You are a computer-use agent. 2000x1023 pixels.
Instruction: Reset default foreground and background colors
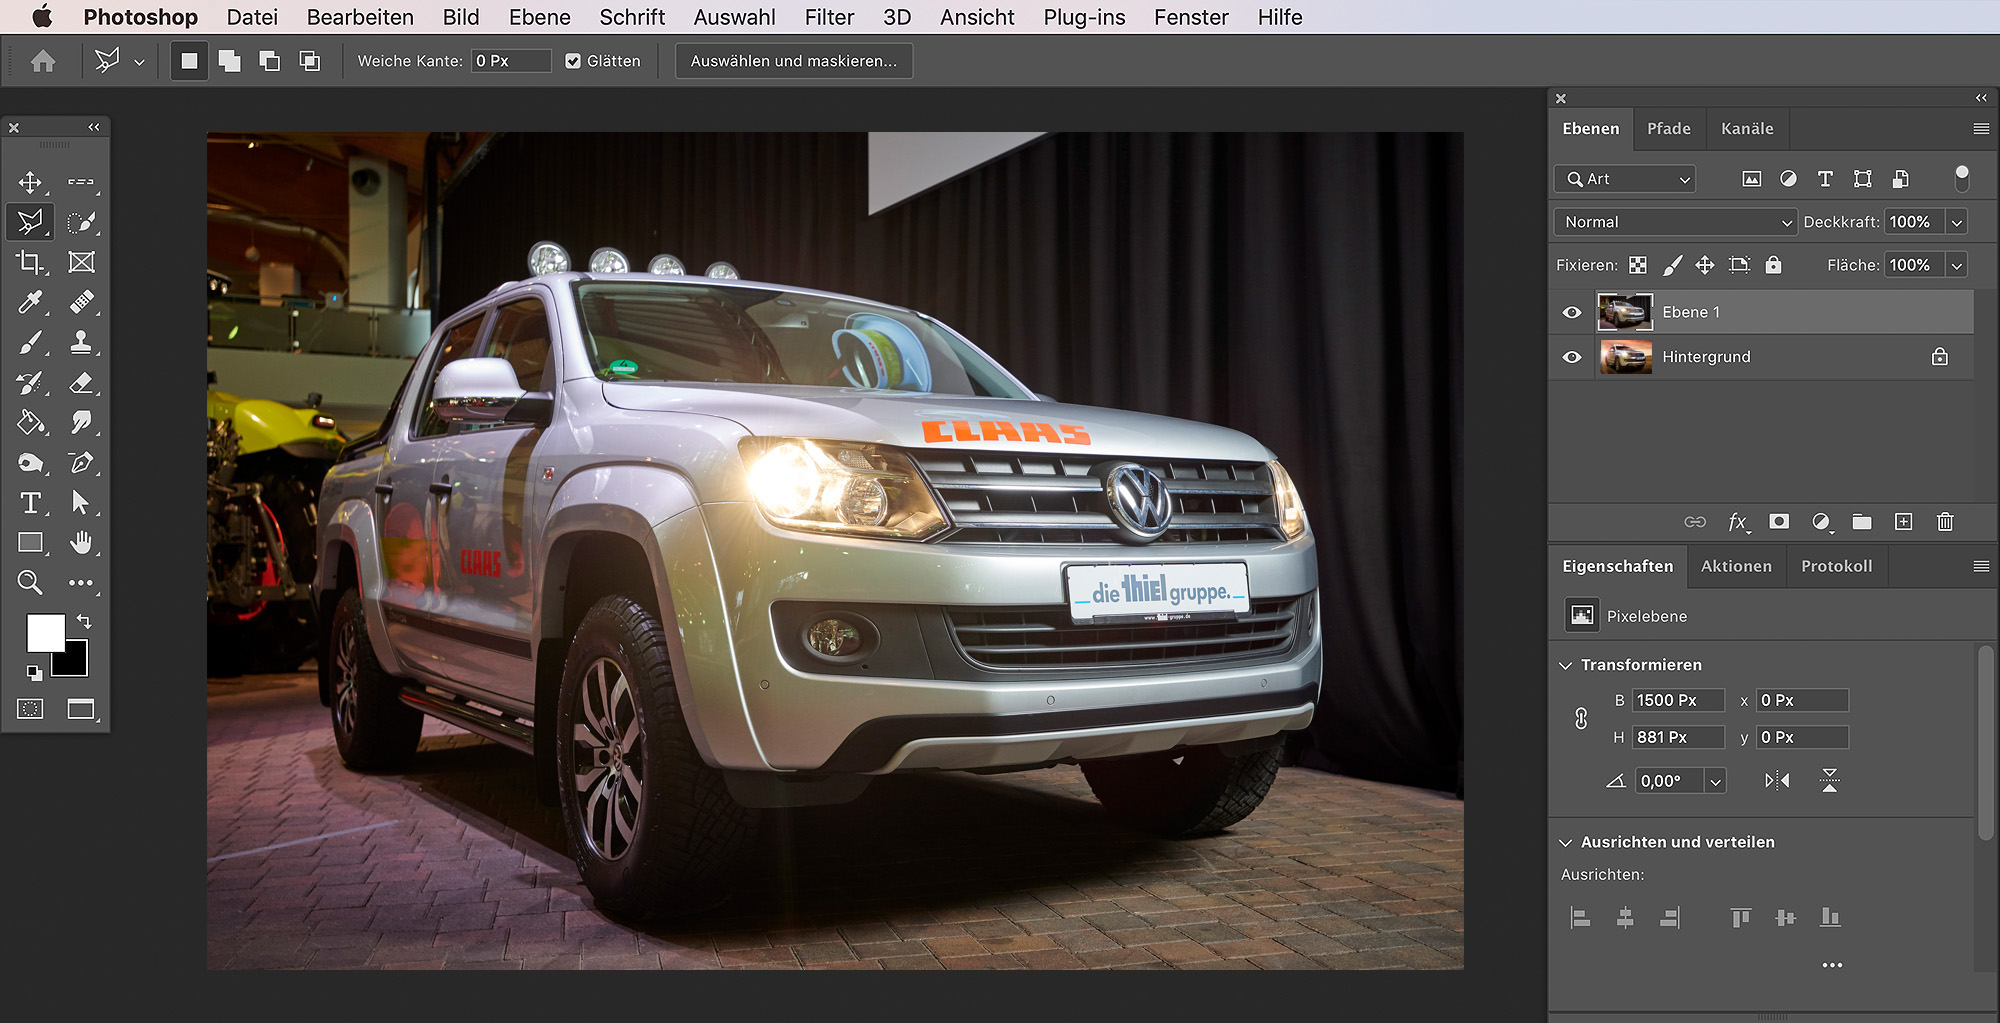click(x=34, y=673)
